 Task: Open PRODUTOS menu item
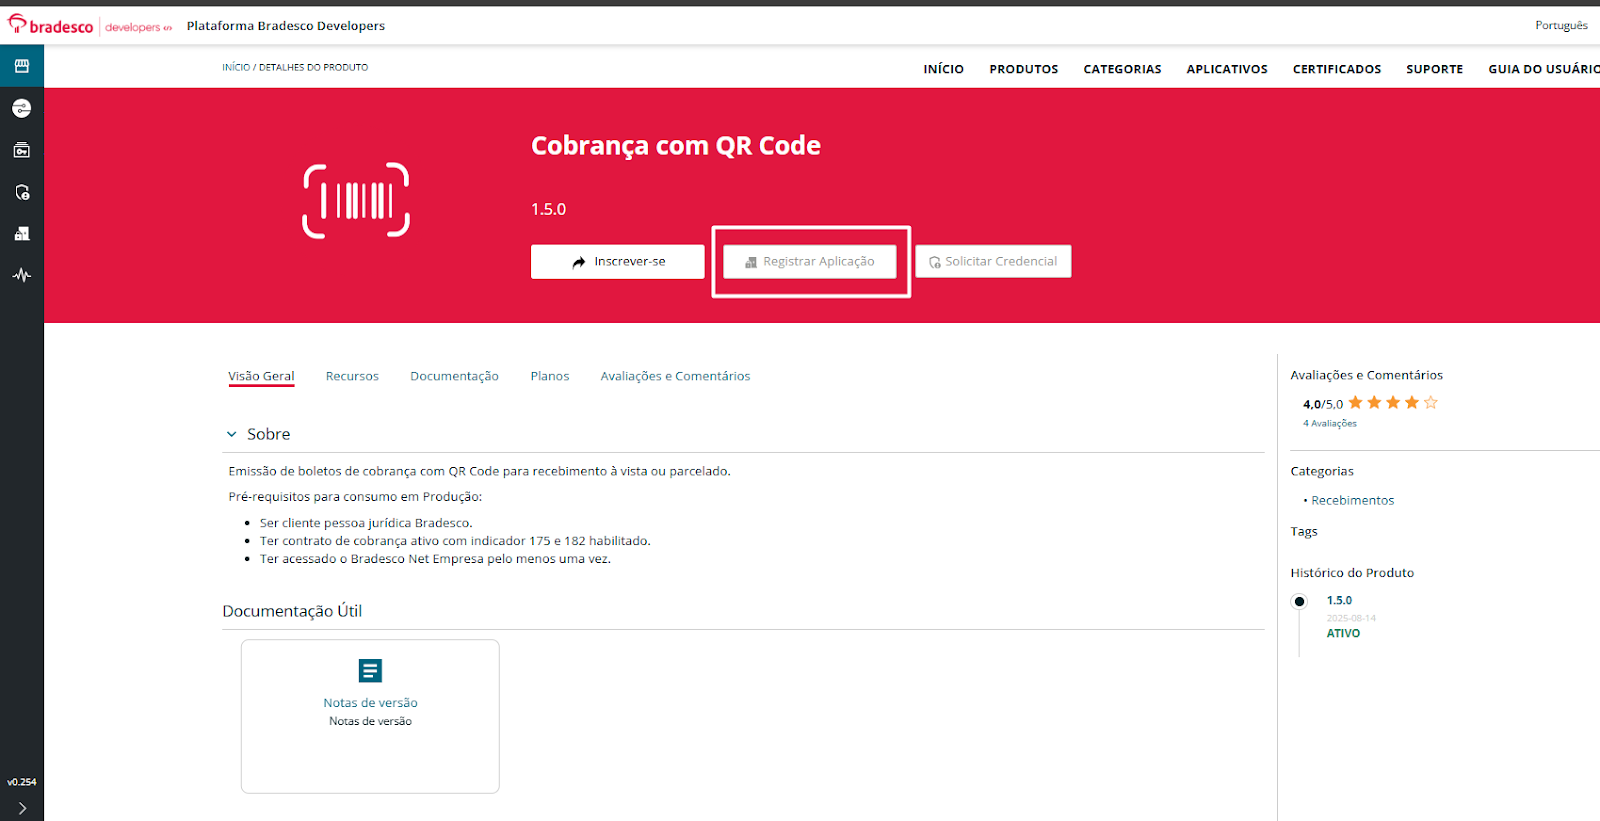tap(1024, 69)
